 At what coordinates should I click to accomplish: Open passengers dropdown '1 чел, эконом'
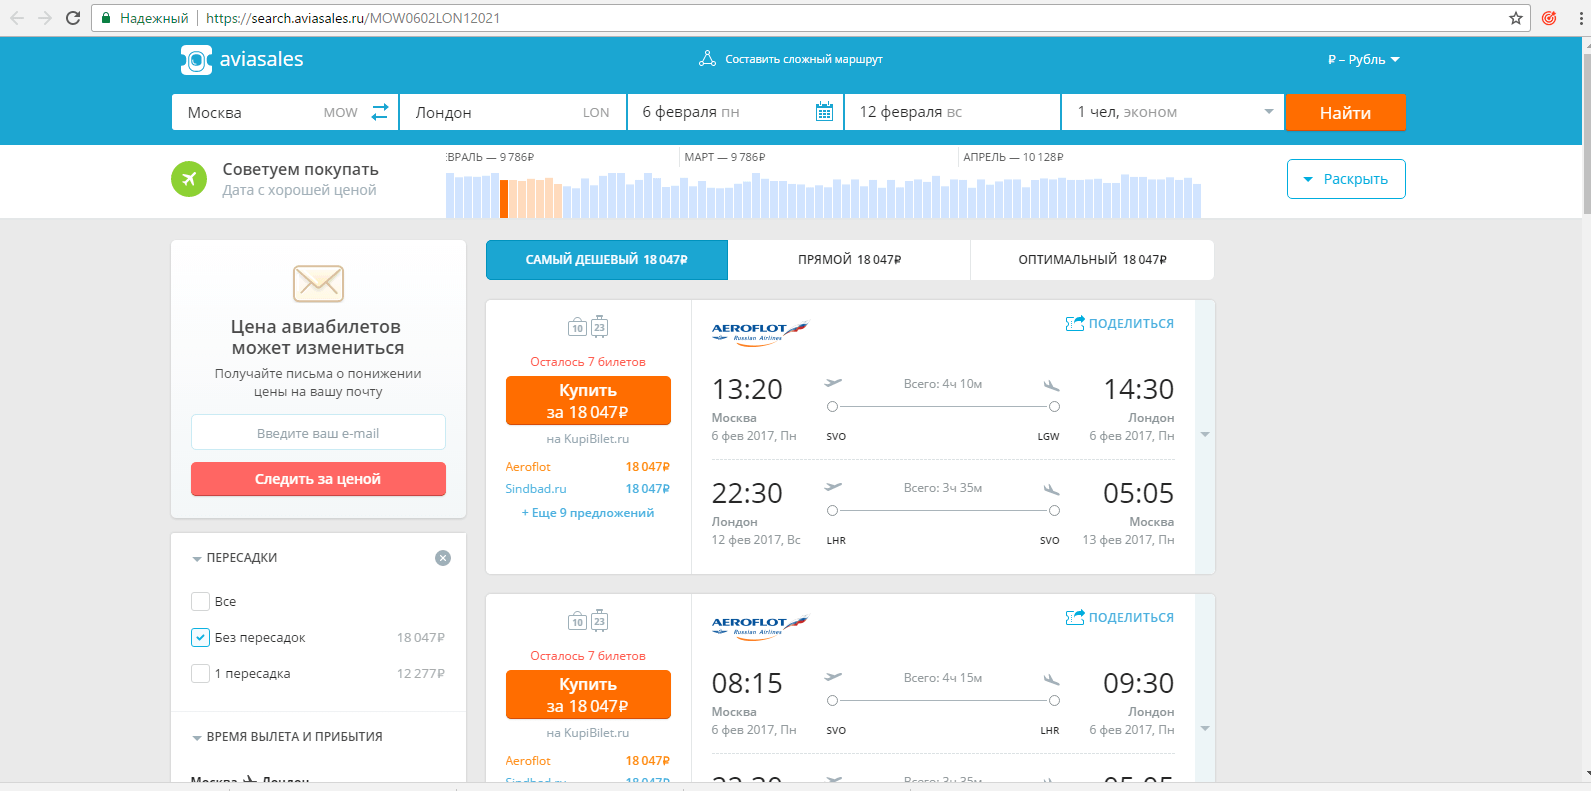(x=1172, y=112)
